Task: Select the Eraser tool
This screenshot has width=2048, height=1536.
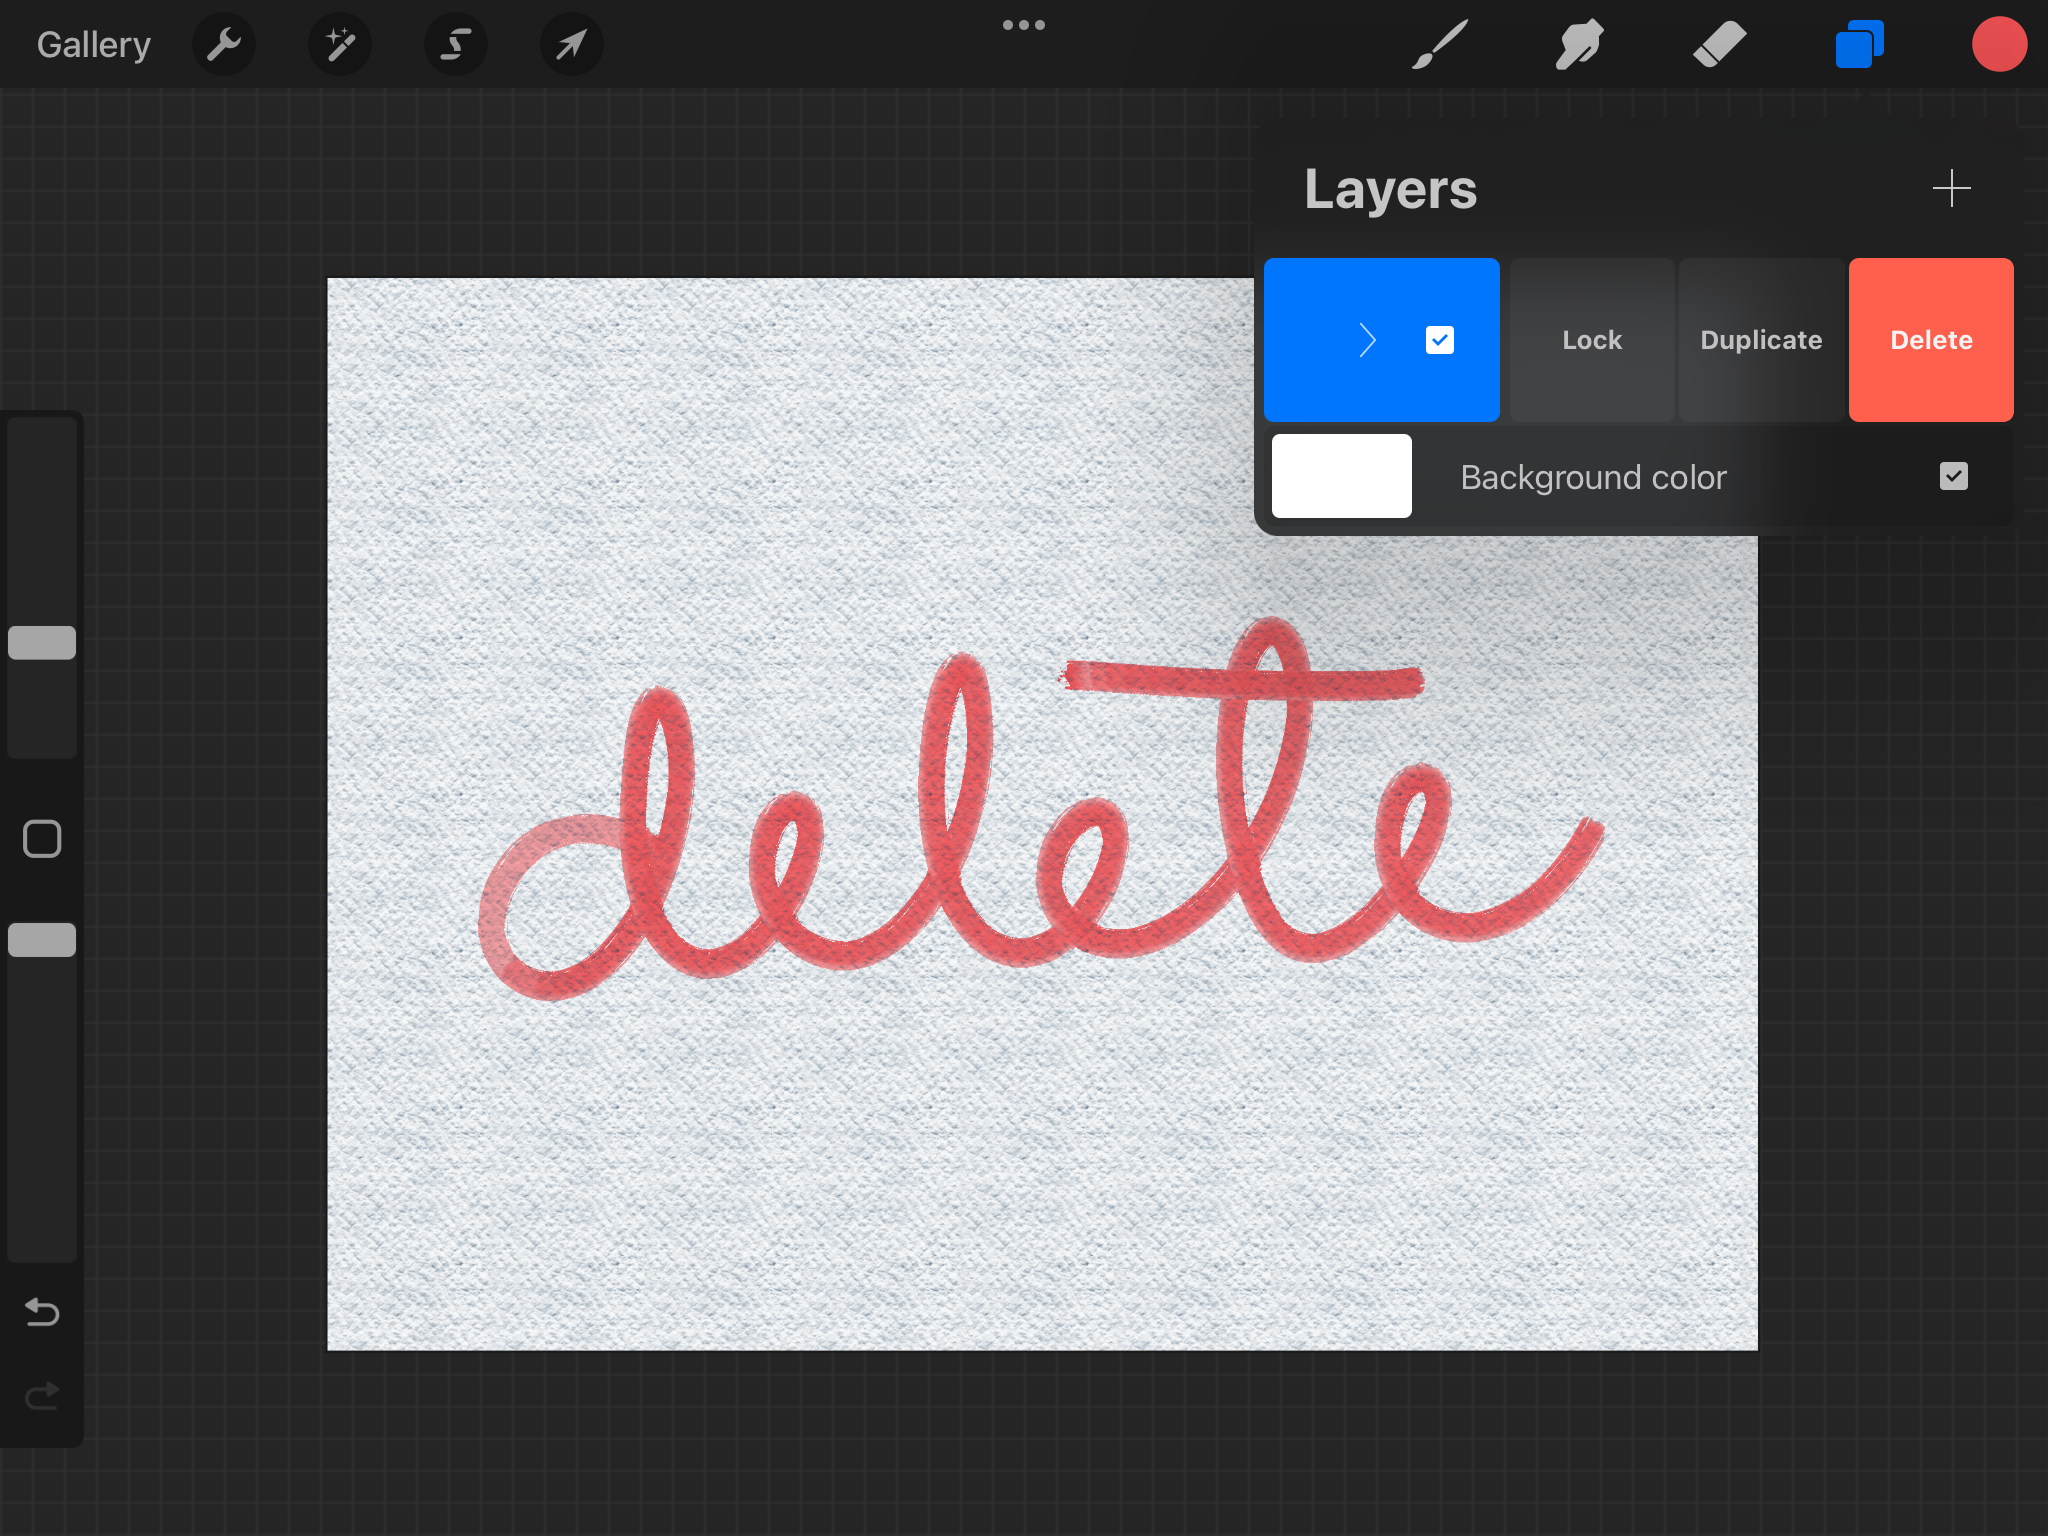Action: [x=1719, y=44]
